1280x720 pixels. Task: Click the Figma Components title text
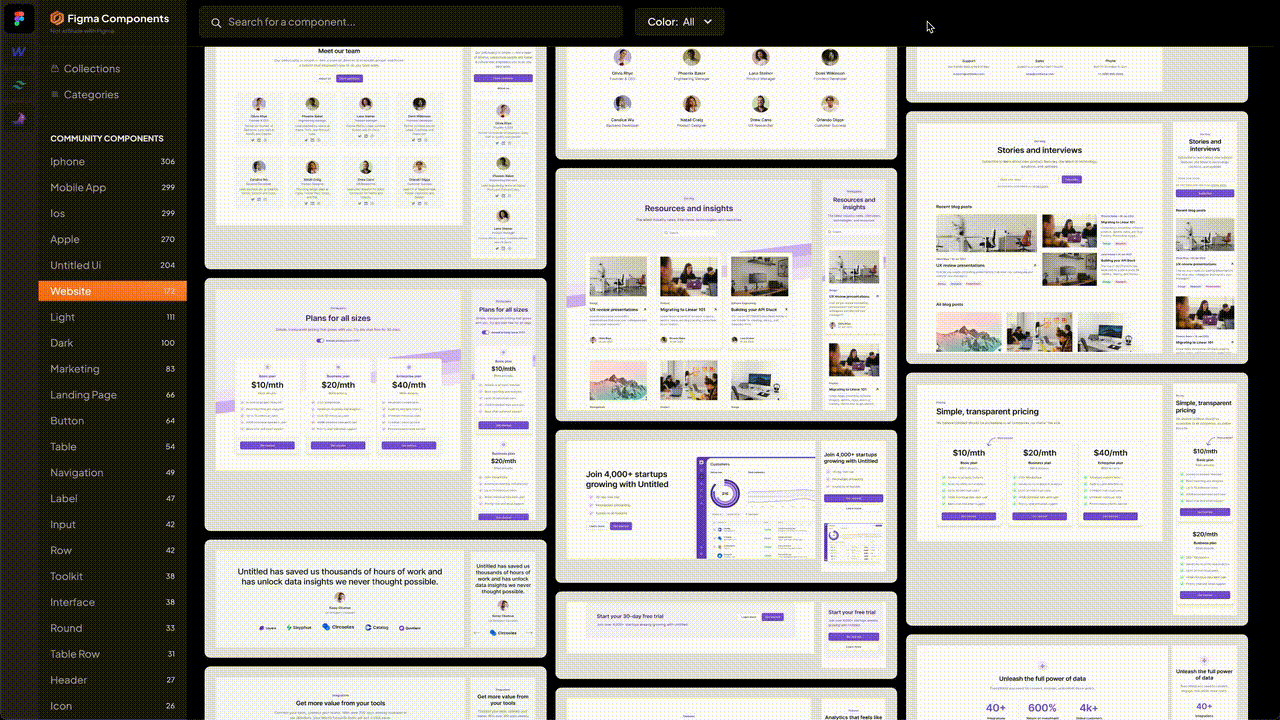coord(118,18)
